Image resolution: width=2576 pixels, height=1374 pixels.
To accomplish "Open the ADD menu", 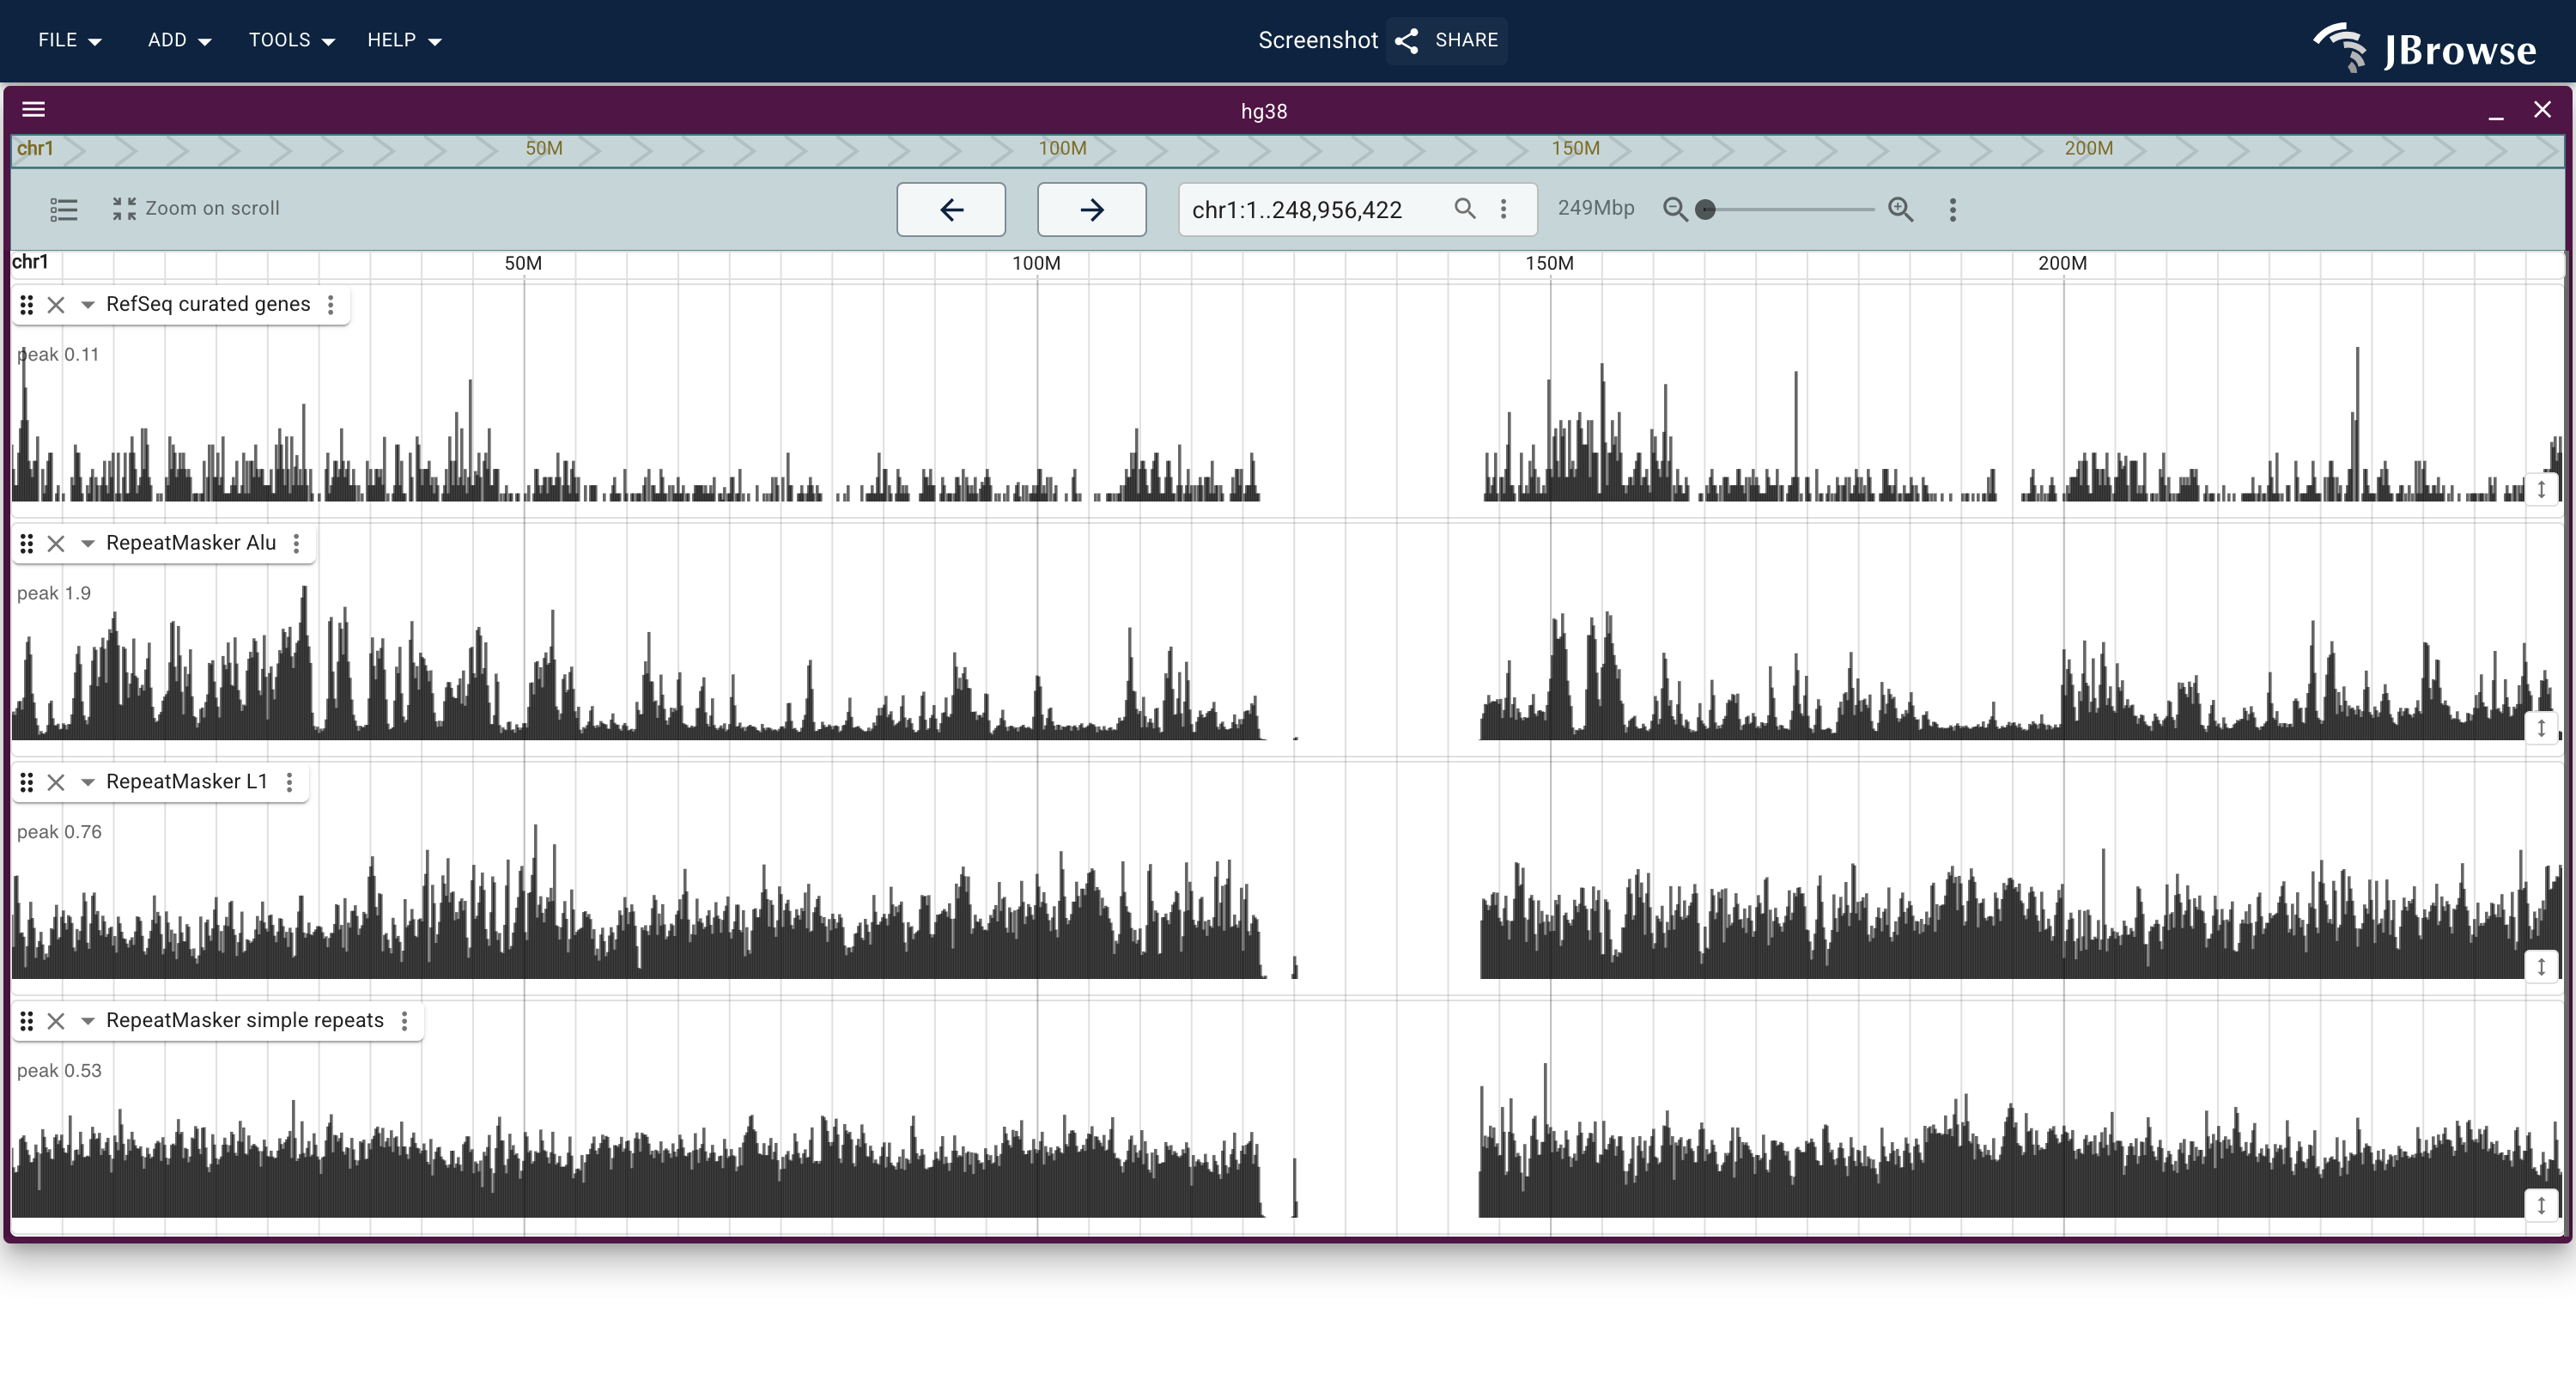I will coord(179,40).
